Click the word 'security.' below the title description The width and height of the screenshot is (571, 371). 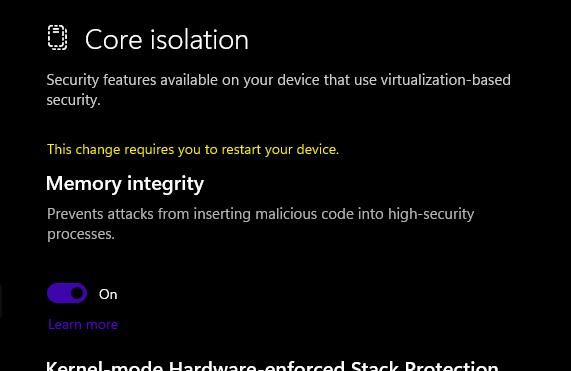click(x=74, y=100)
